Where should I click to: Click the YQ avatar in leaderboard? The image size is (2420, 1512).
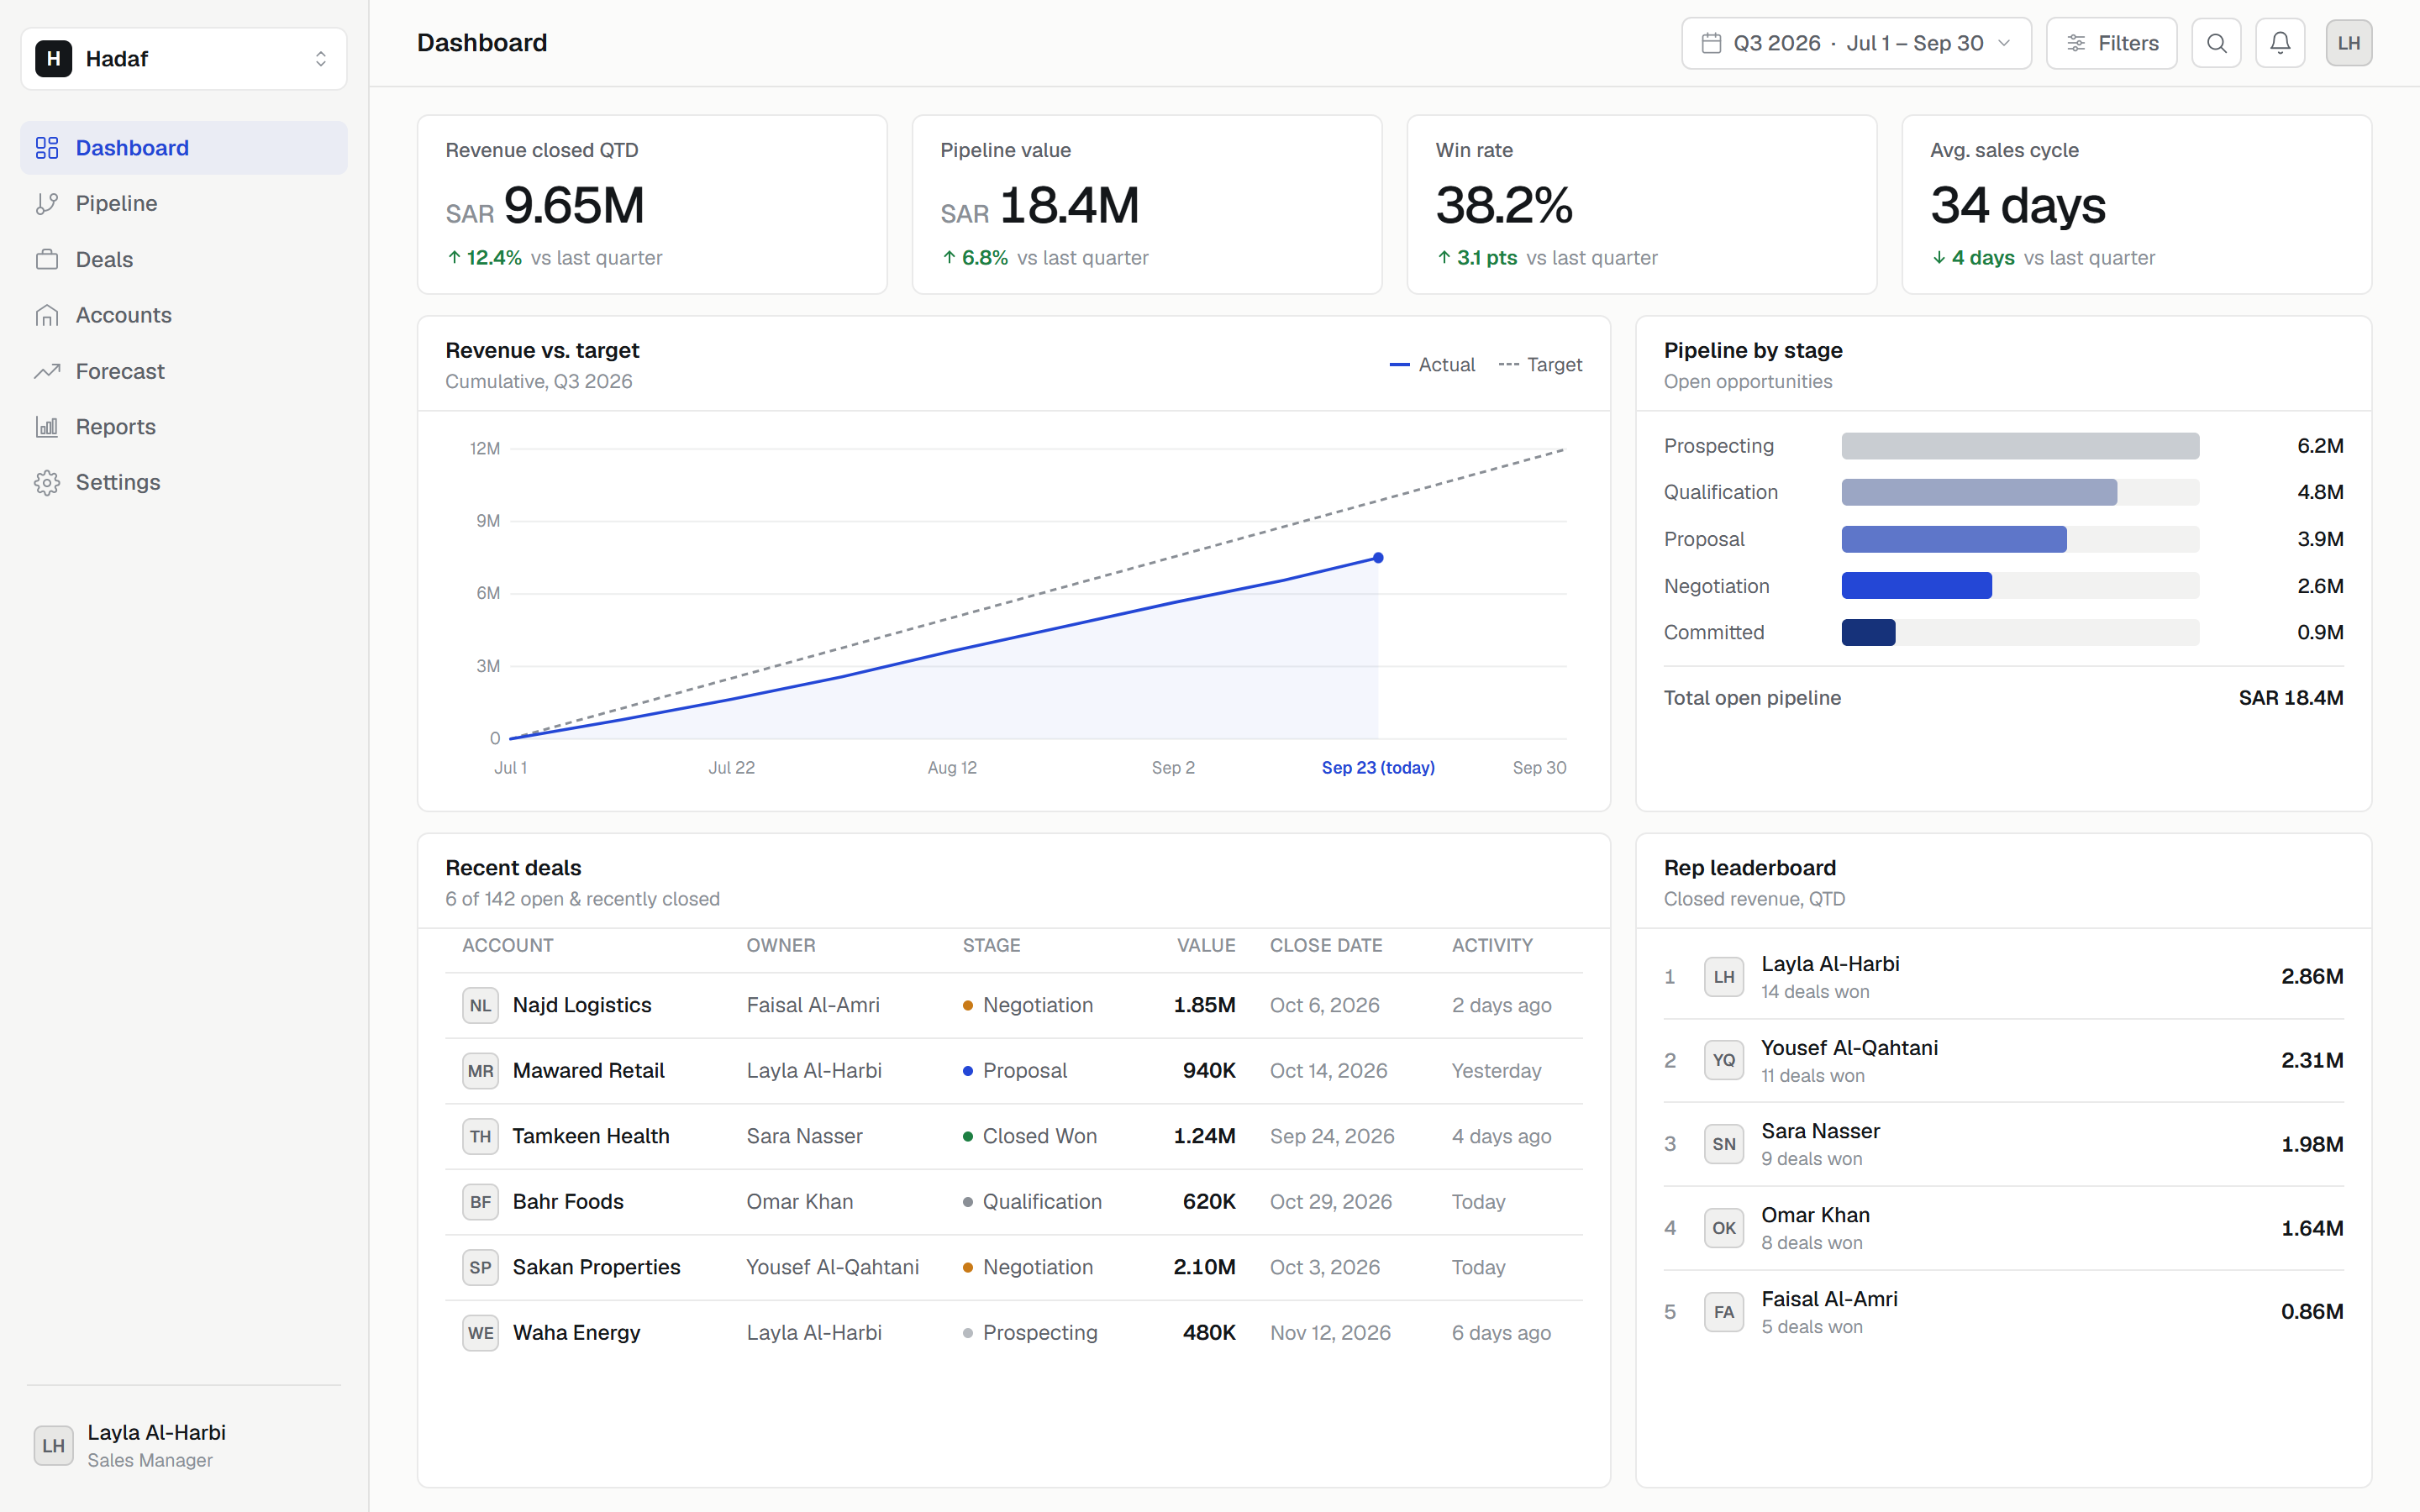1724,1060
